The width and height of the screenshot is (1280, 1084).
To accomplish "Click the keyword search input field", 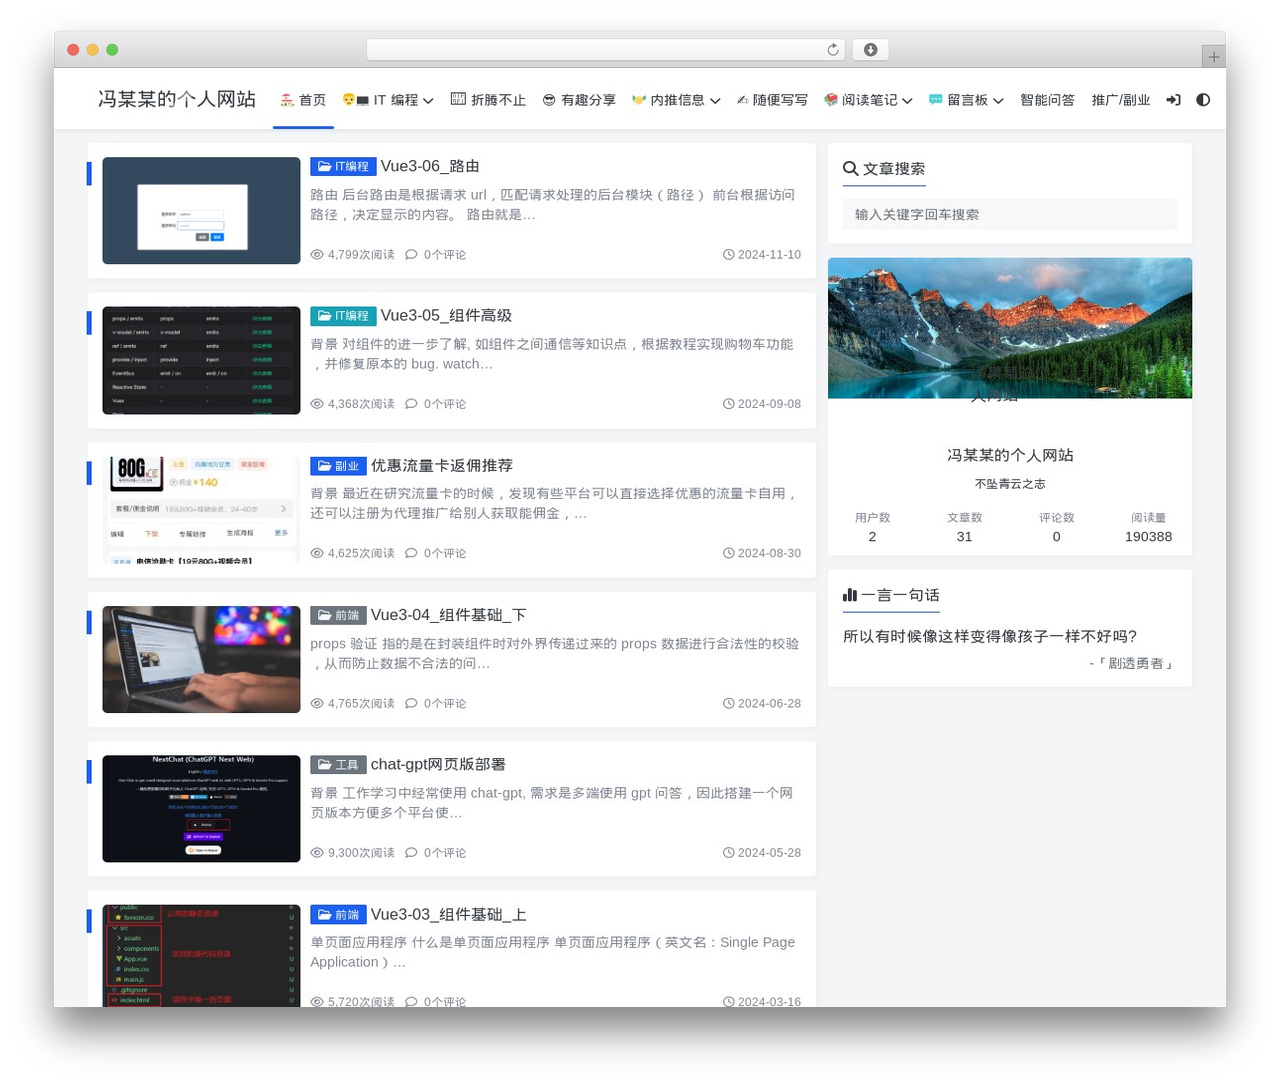I will 1010,214.
